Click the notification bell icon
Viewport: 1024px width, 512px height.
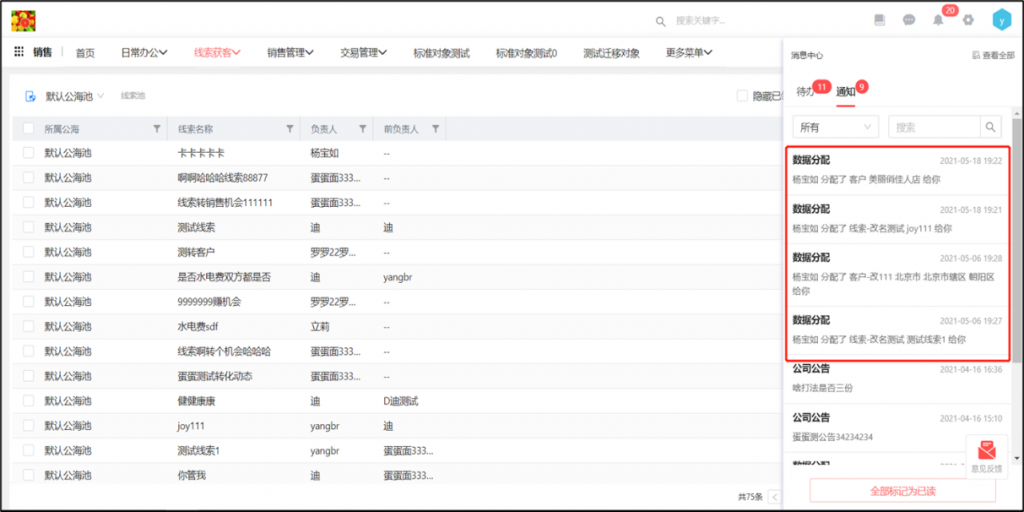[x=938, y=20]
